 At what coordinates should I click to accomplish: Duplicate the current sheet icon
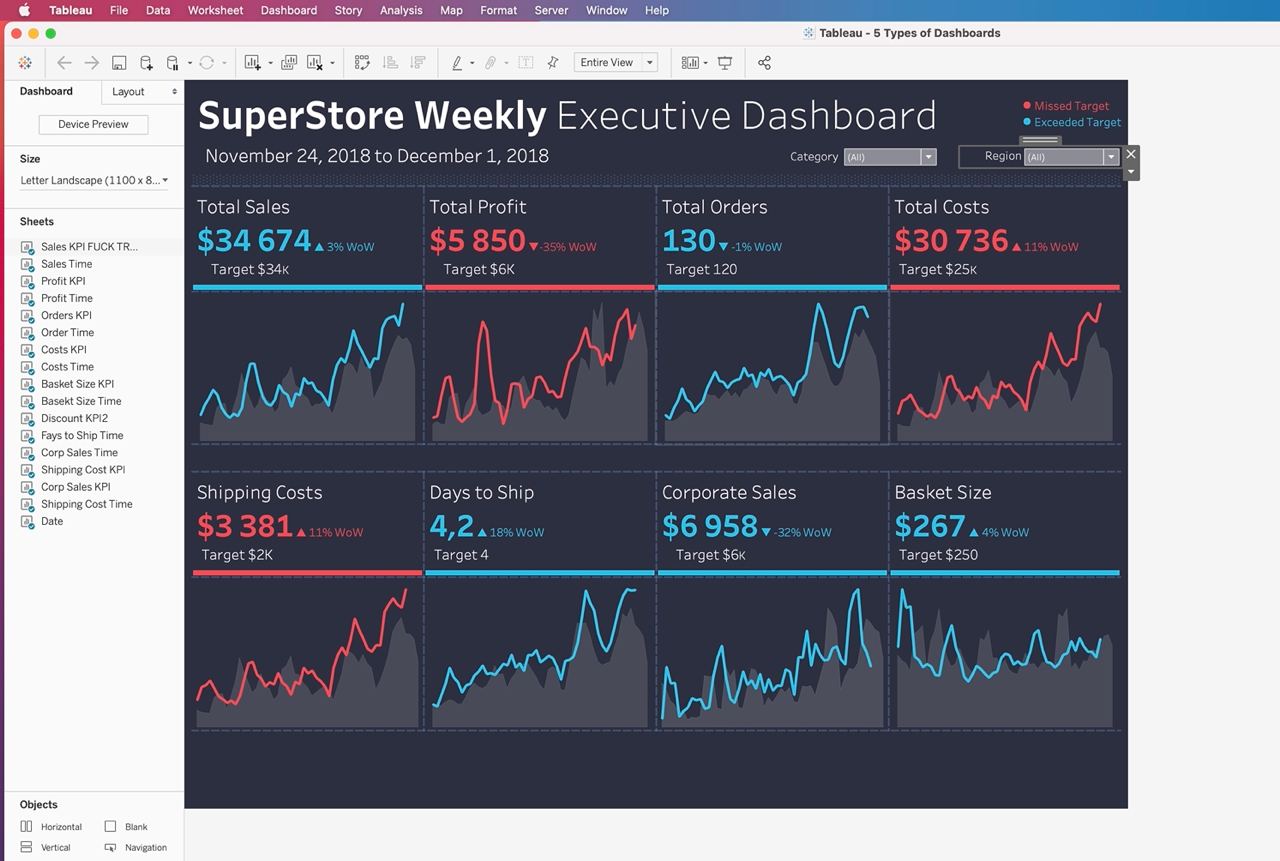(x=289, y=62)
